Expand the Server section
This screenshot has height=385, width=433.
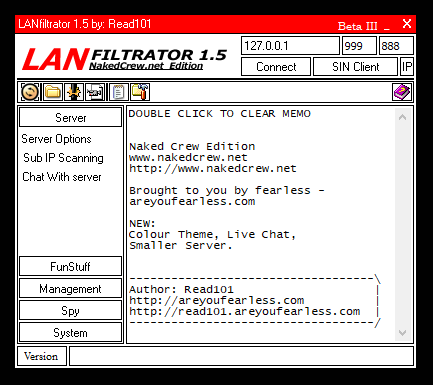pos(71,117)
